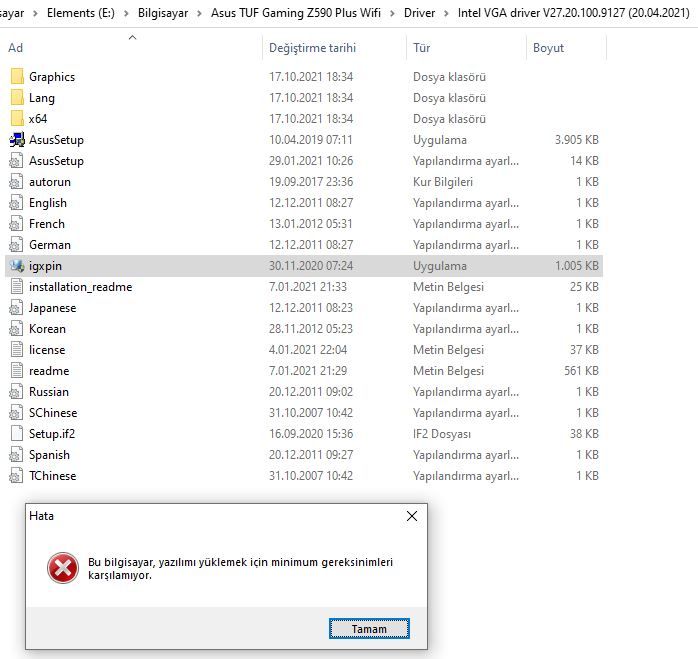The height and width of the screenshot is (659, 698).
Task: Click the error message text in dialog
Action: point(240,569)
